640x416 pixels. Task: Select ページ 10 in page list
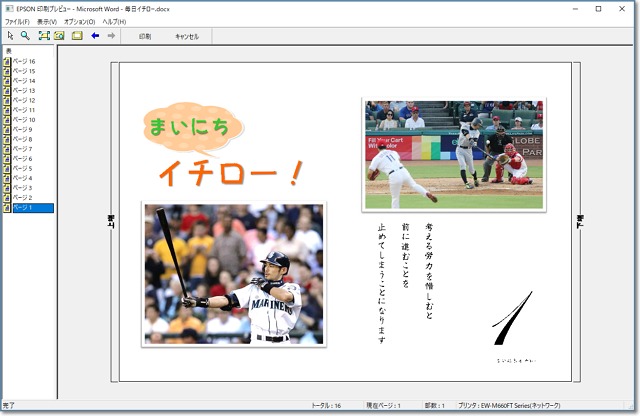tap(24, 120)
